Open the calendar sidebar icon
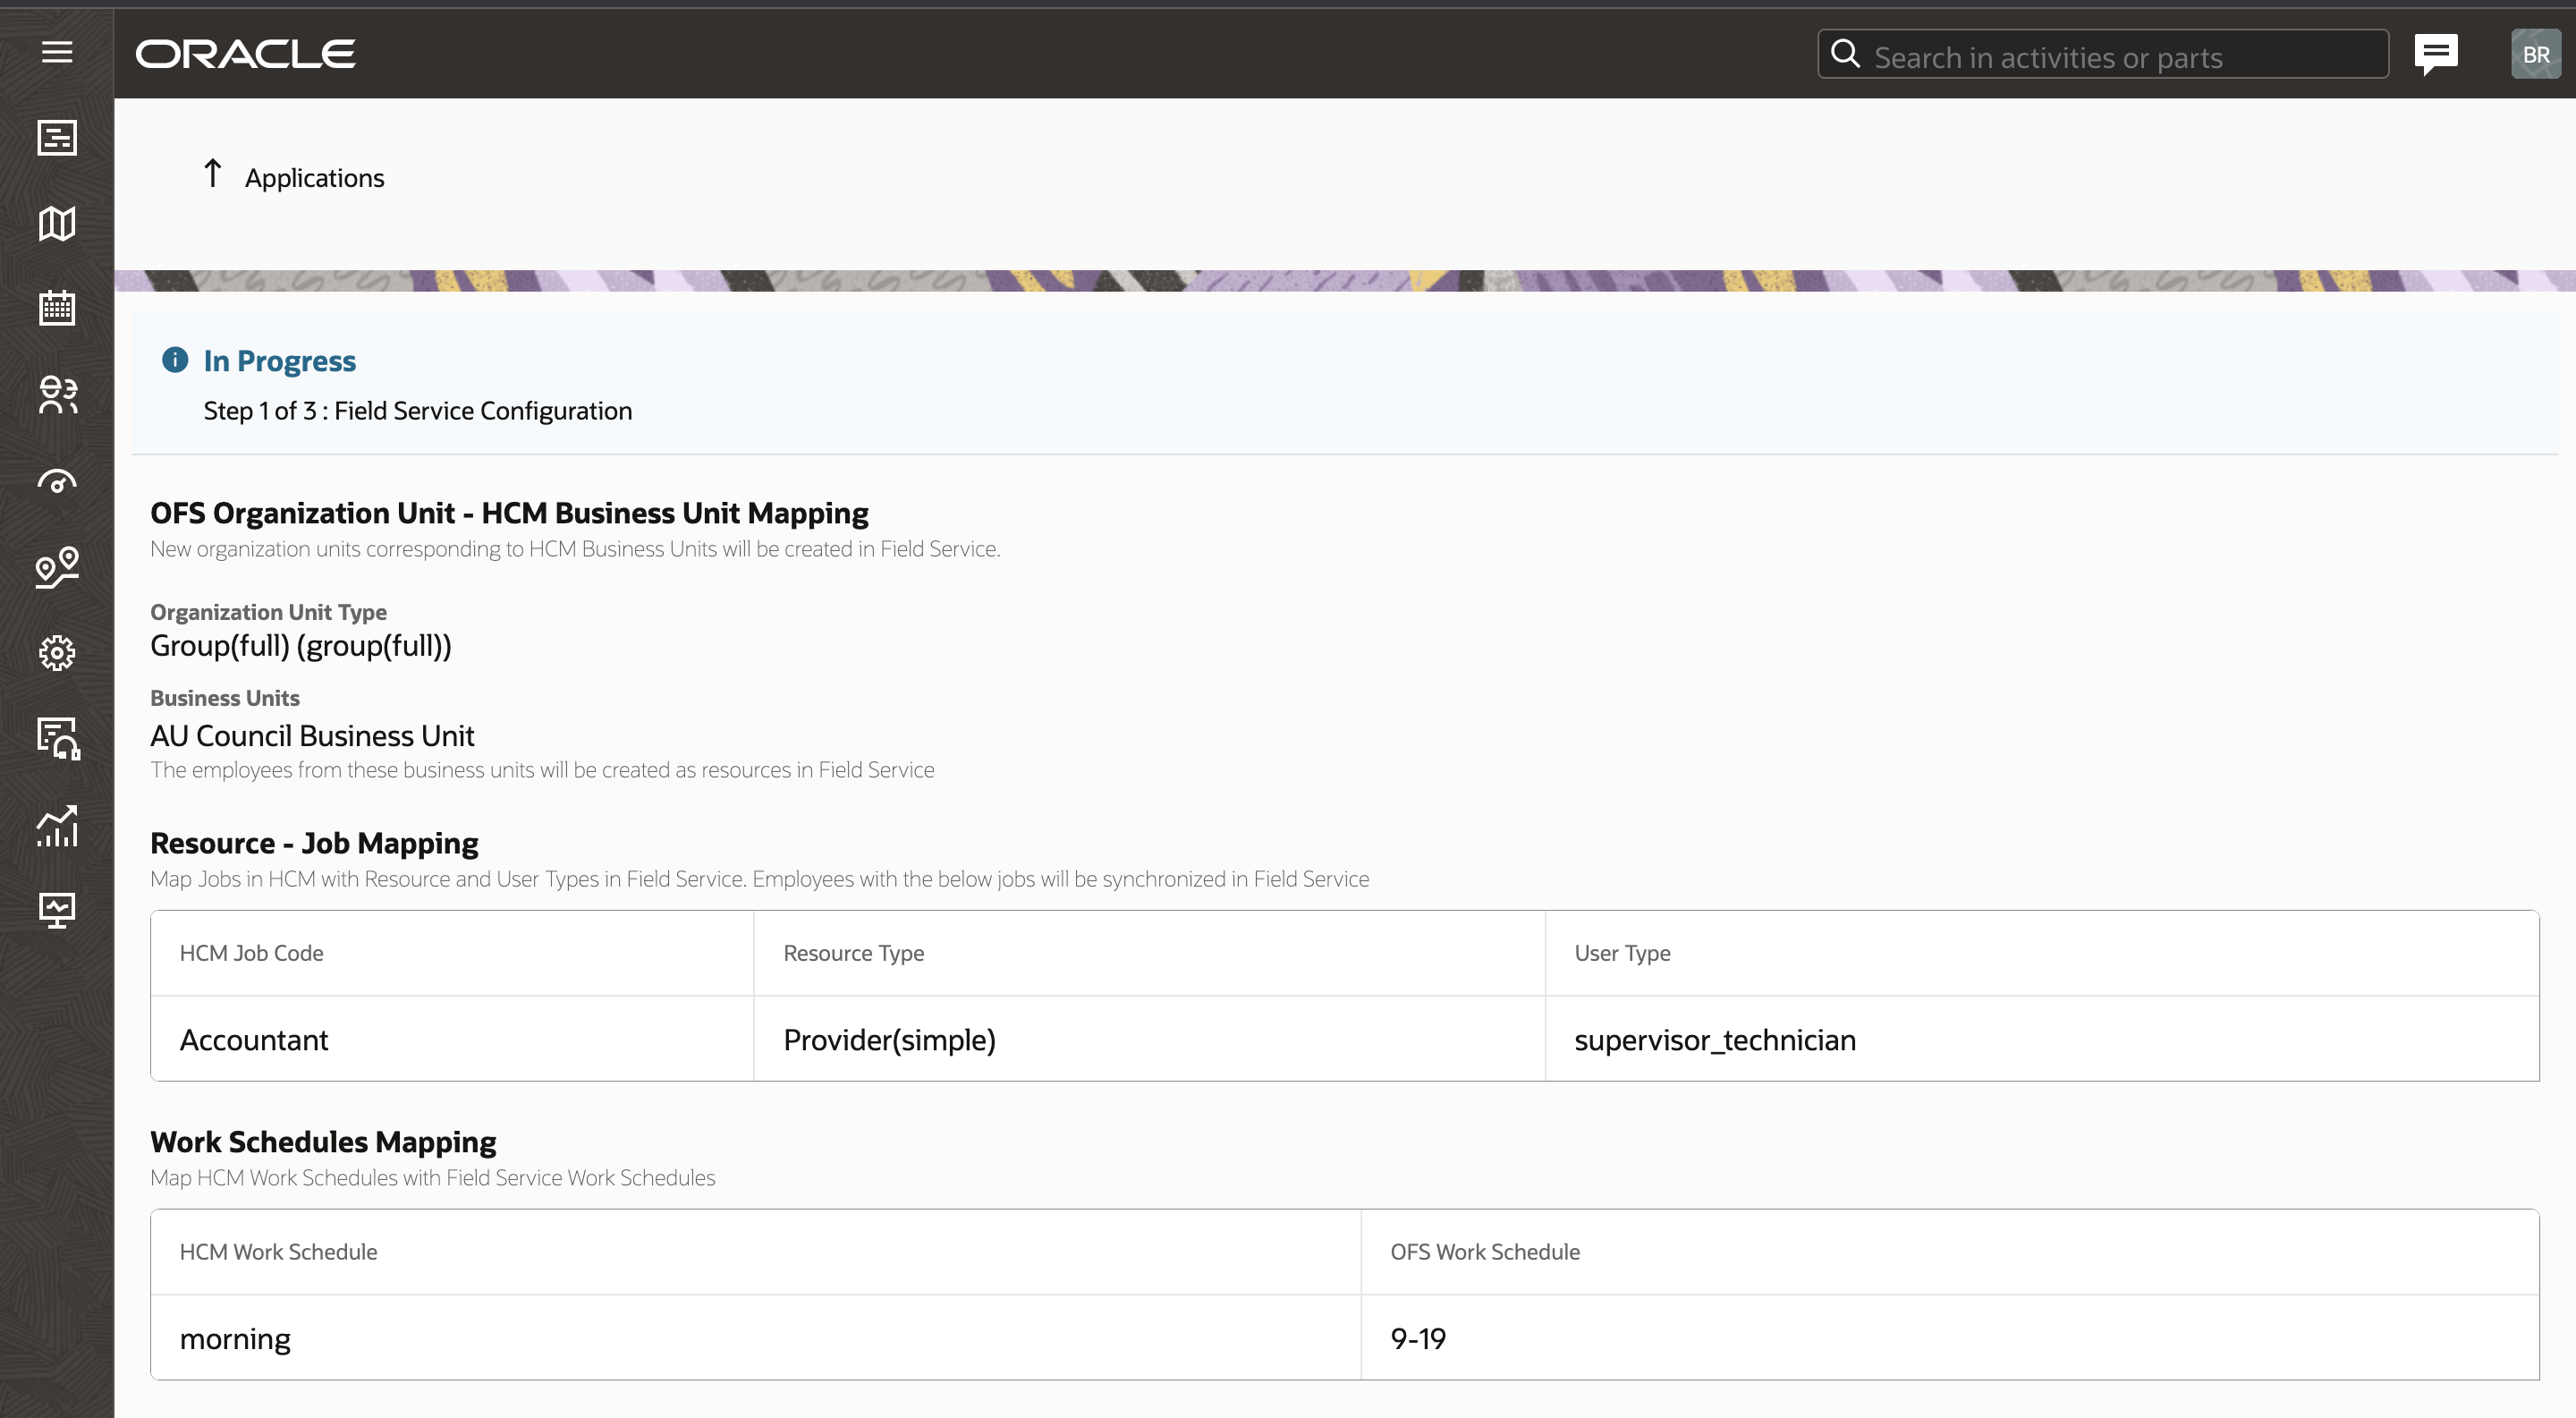The width and height of the screenshot is (2576, 1418). coord(57,308)
